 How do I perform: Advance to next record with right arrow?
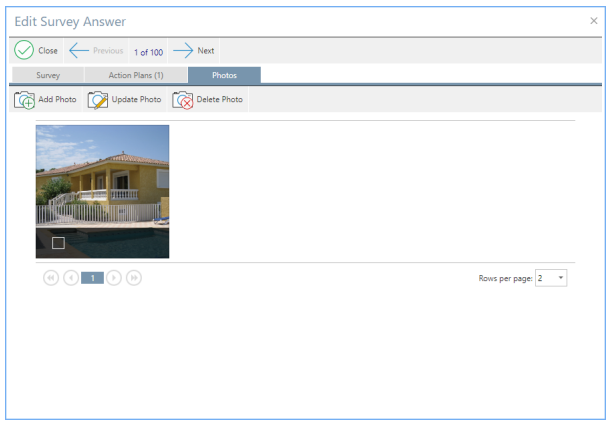[x=183, y=51]
